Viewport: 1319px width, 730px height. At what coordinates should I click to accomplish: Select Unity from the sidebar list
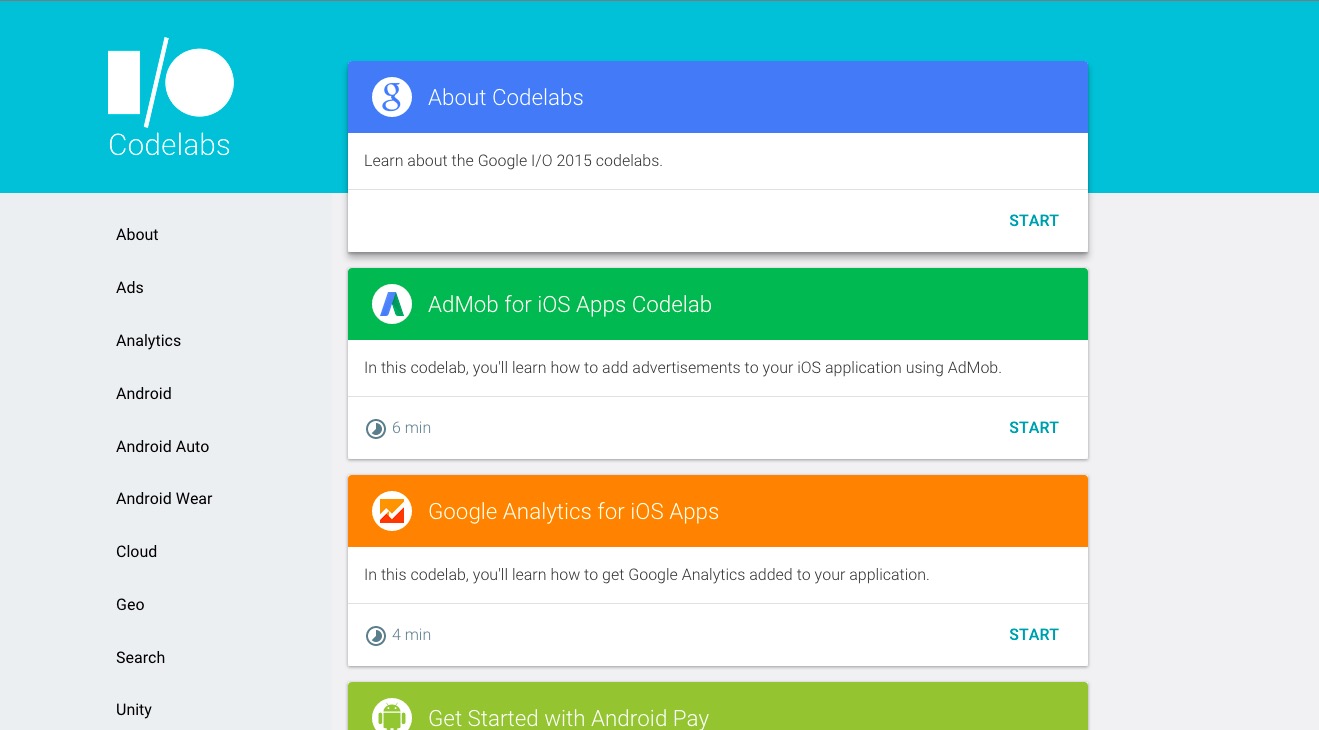tap(134, 710)
